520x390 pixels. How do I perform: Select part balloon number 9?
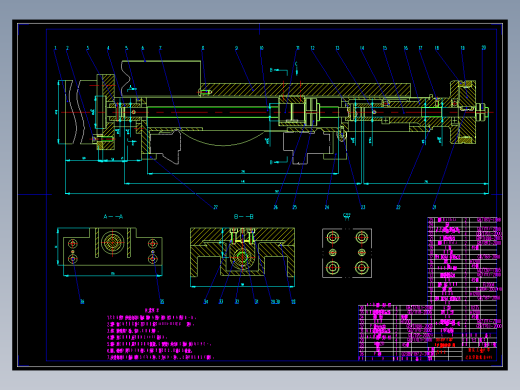(236, 48)
